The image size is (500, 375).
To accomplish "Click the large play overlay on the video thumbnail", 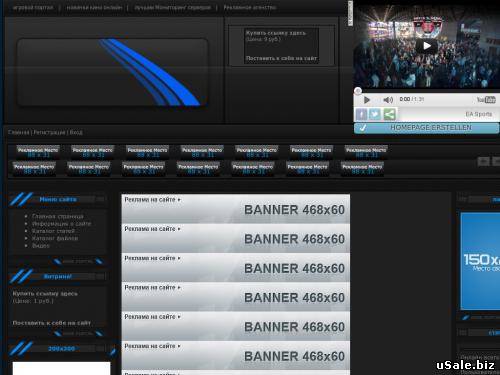I will pos(427,46).
